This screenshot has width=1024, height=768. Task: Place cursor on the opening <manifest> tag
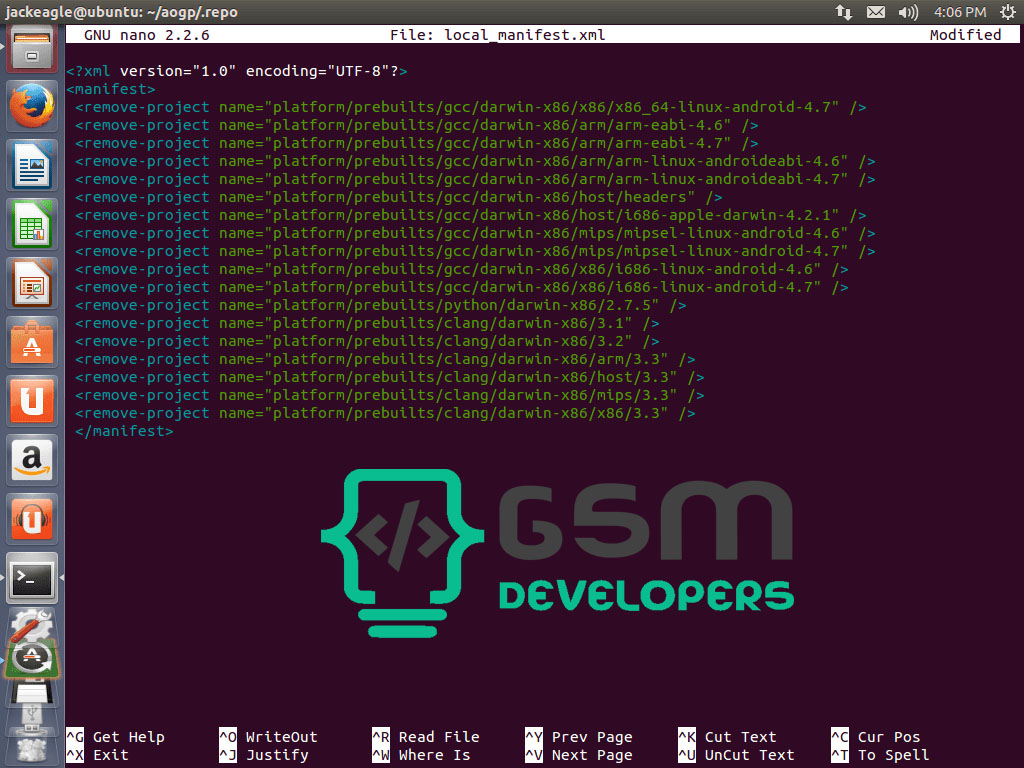point(111,89)
